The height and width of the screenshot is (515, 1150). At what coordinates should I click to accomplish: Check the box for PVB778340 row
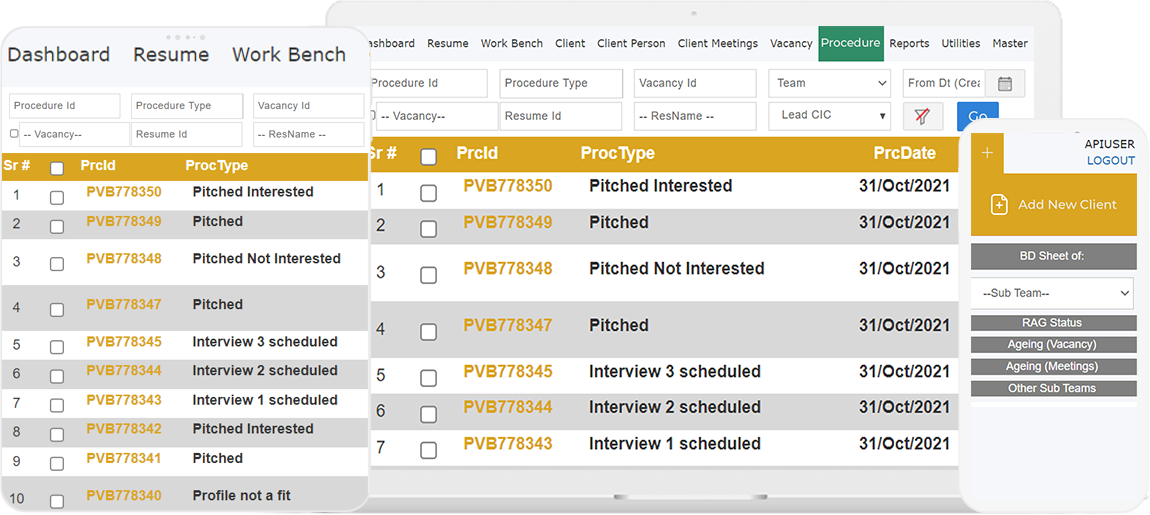pyautogui.click(x=57, y=500)
